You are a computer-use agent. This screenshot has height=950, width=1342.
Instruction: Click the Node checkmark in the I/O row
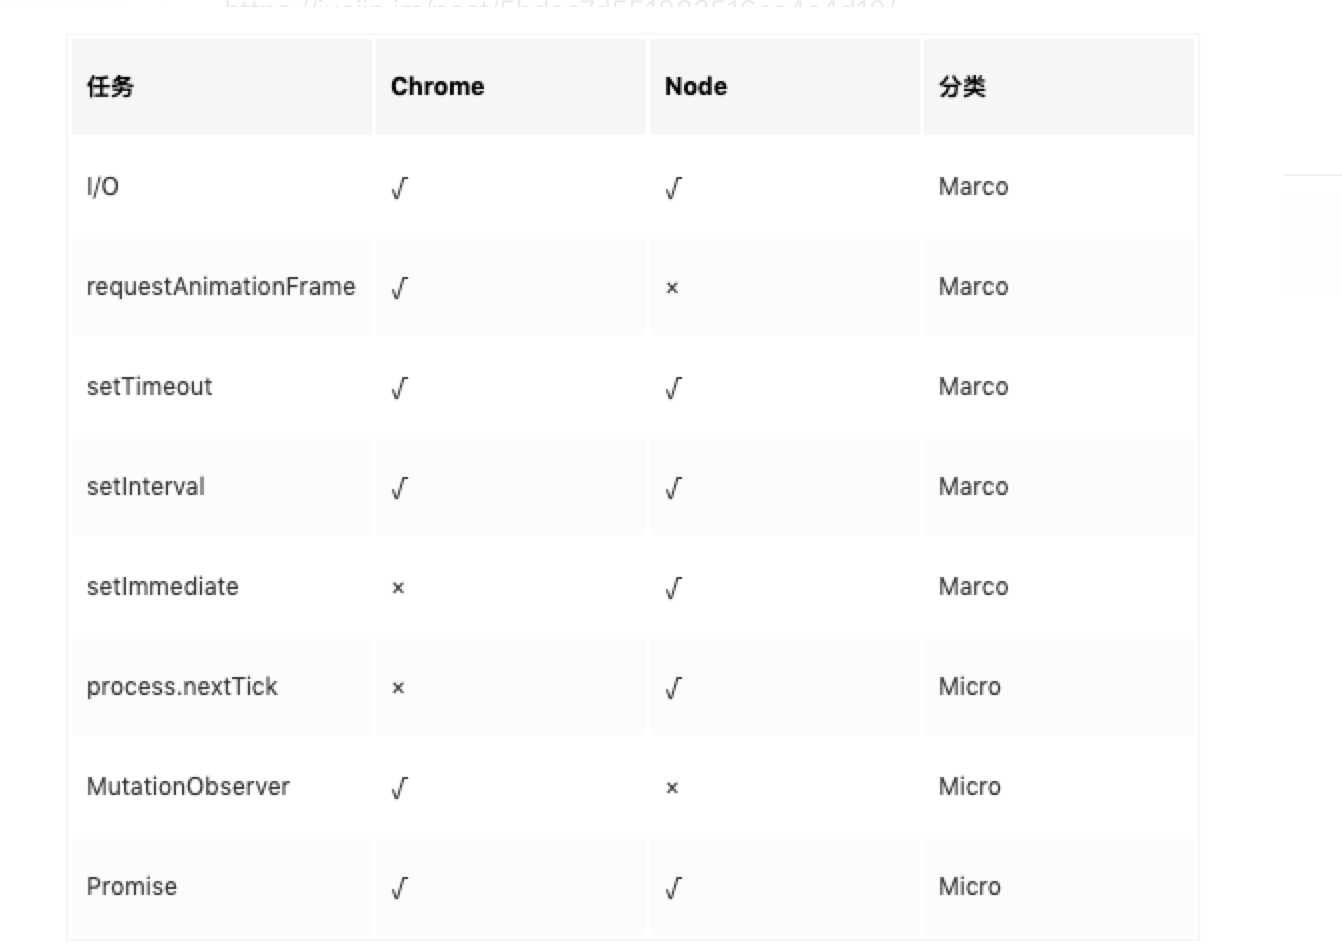674,188
